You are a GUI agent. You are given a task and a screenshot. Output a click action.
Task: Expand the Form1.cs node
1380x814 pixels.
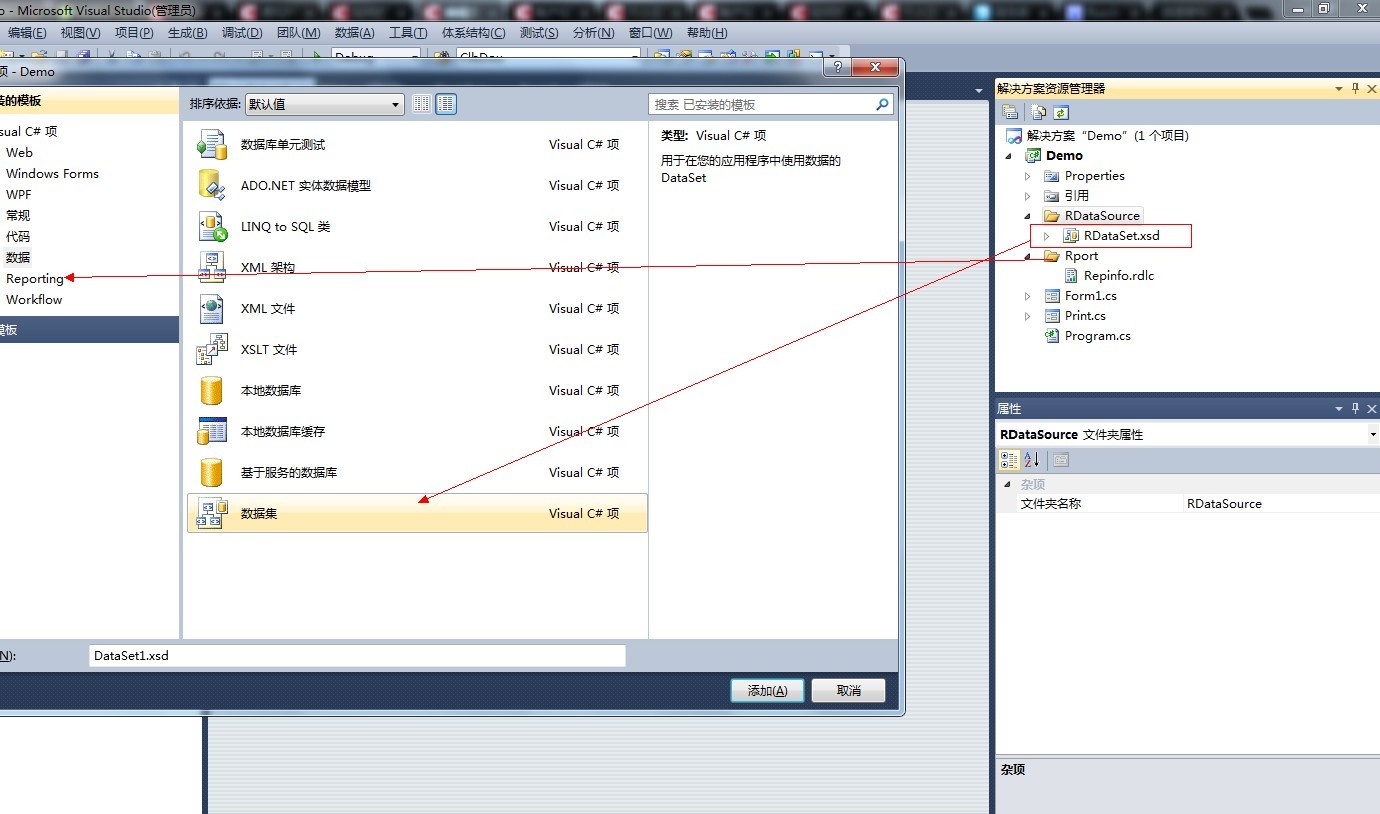point(1027,296)
